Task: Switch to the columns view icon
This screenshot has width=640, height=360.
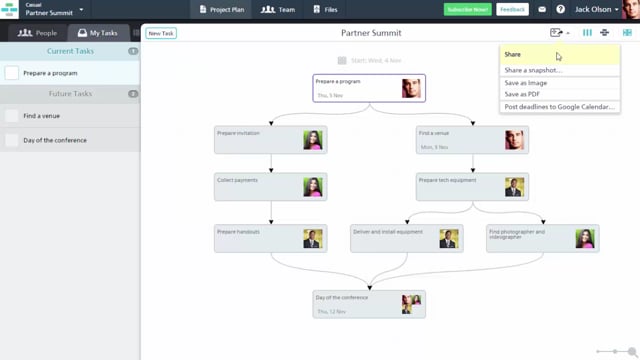Action: tap(587, 33)
